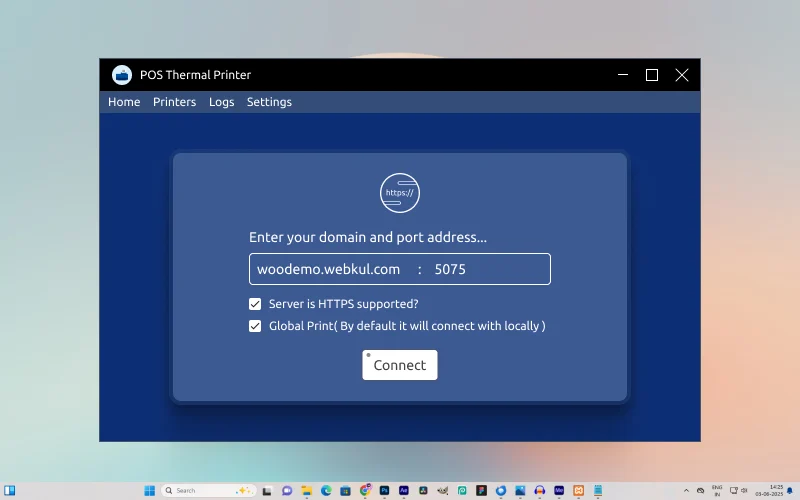The height and width of the screenshot is (500, 800).
Task: Open widgets icon at taskbar left edge
Action: [x=9, y=490]
